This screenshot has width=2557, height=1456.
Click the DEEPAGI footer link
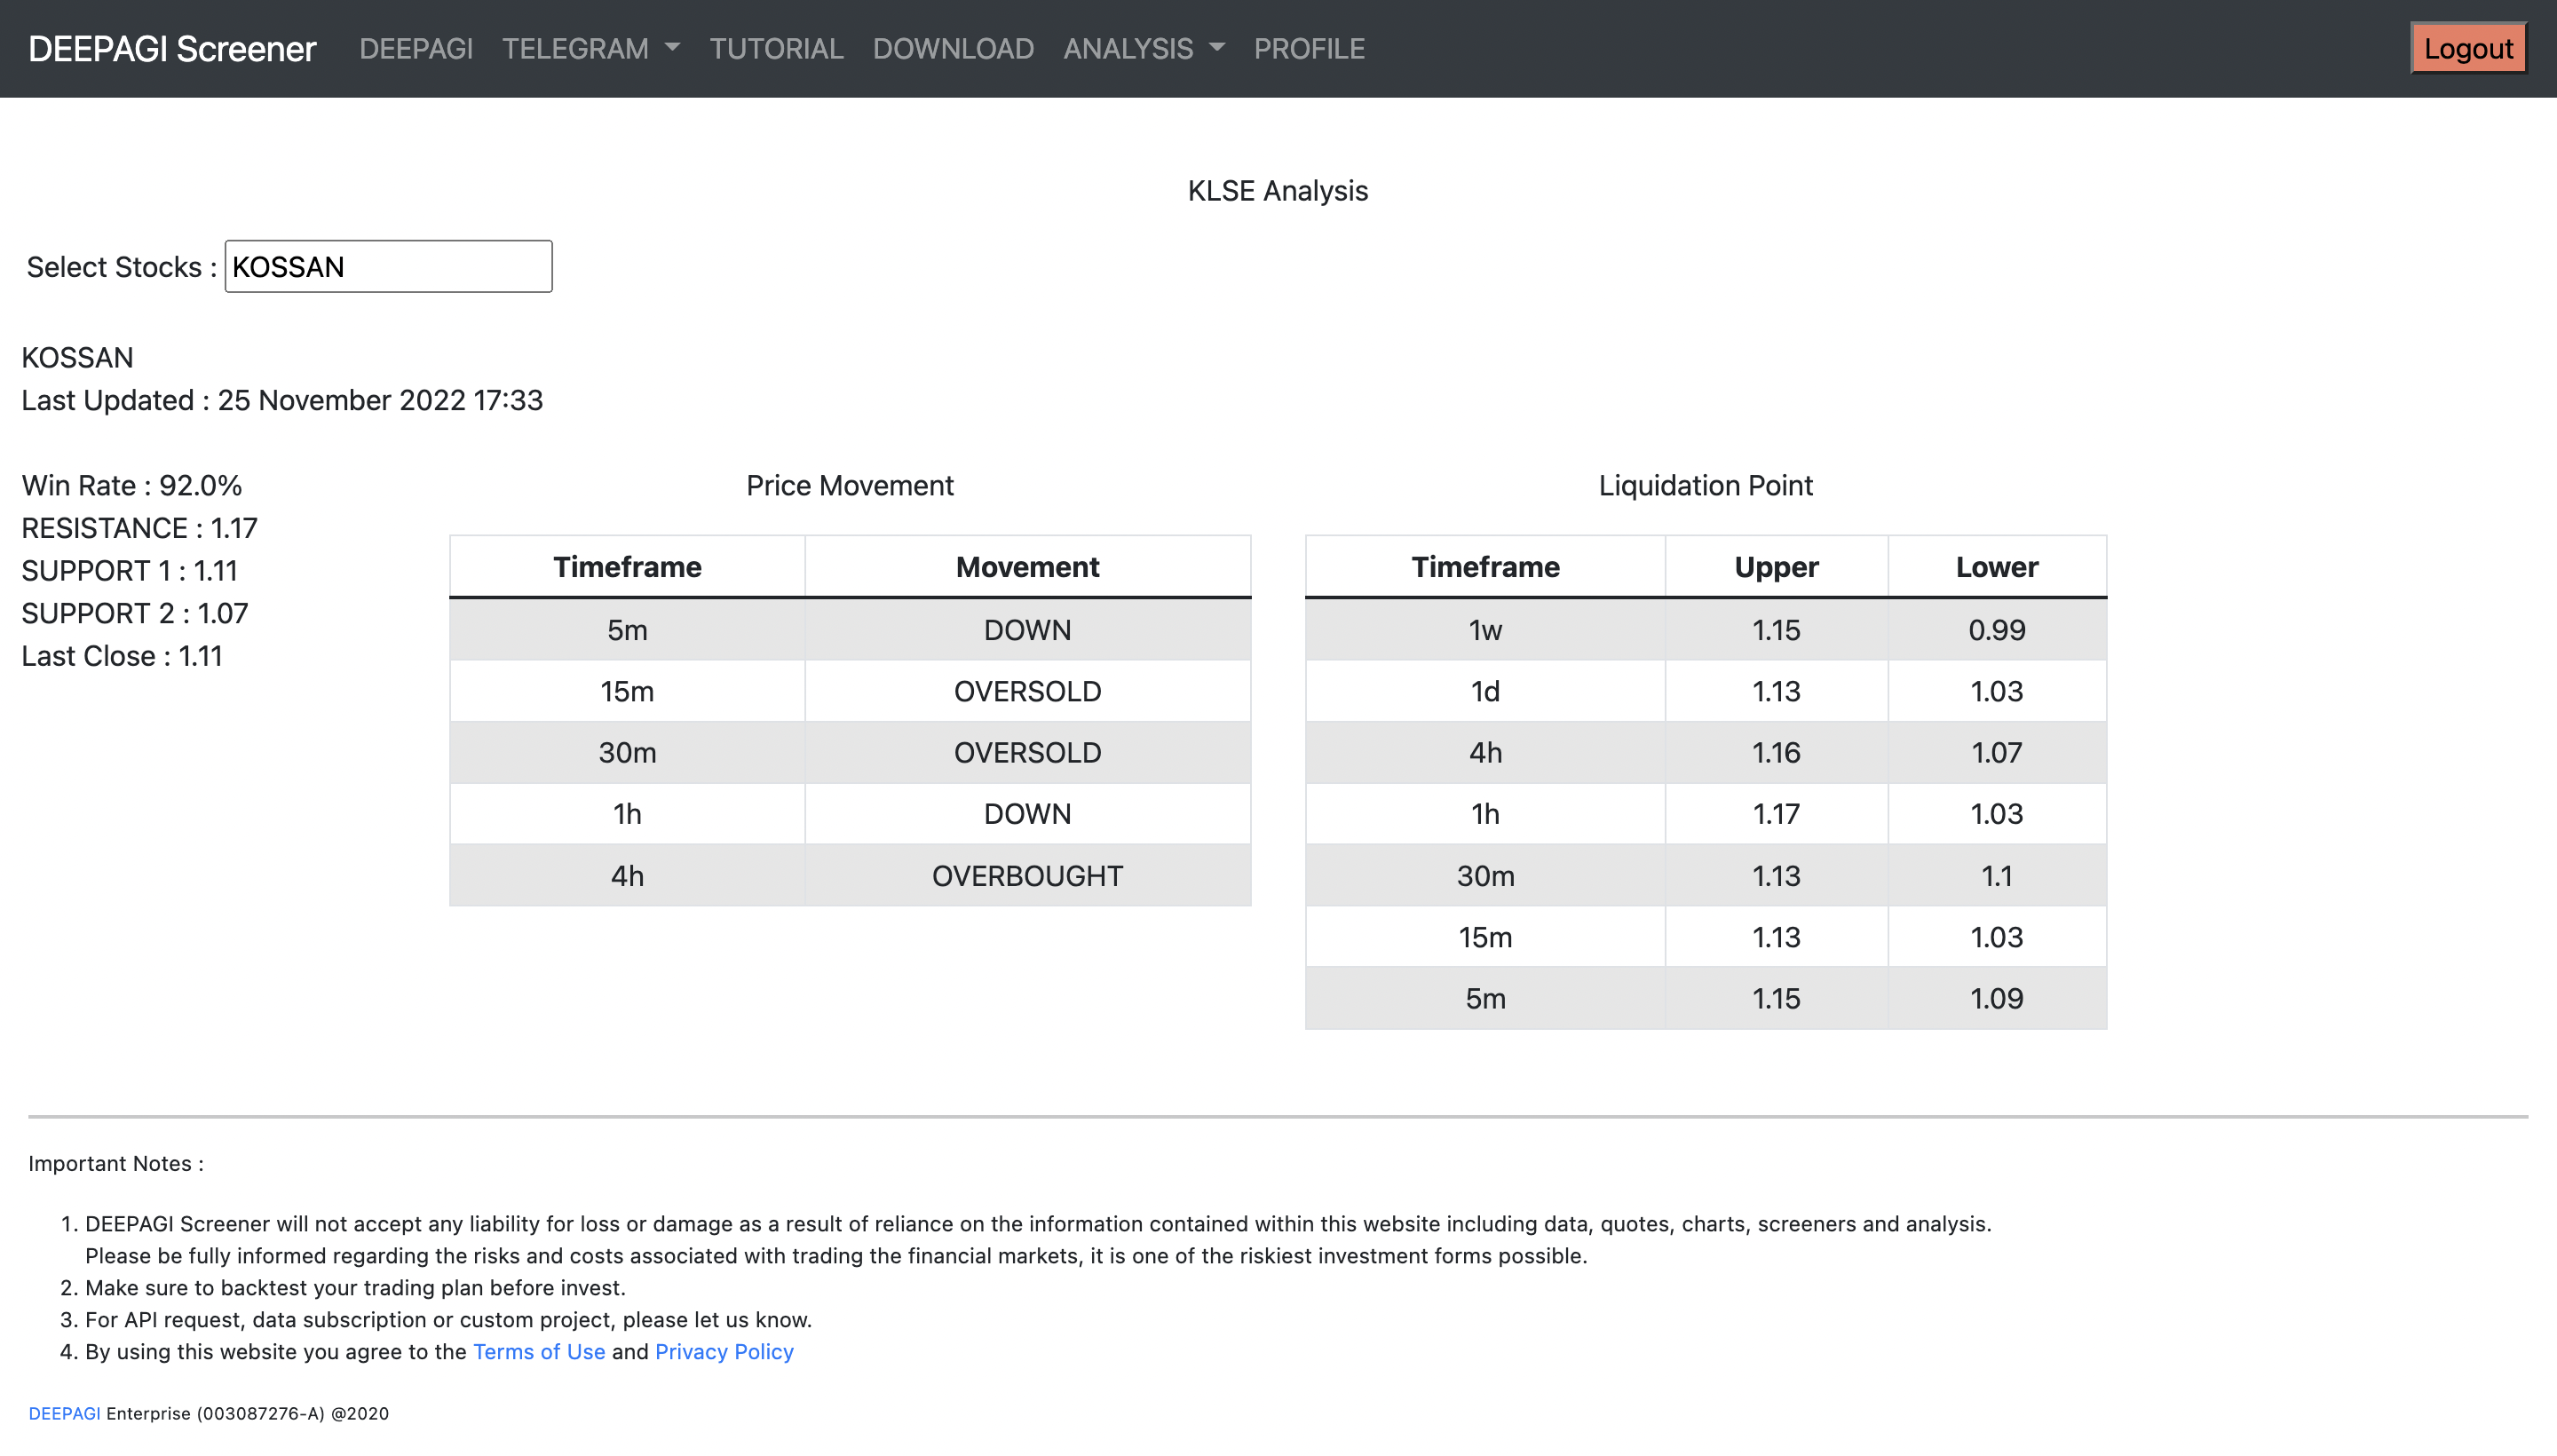pyautogui.click(x=64, y=1413)
